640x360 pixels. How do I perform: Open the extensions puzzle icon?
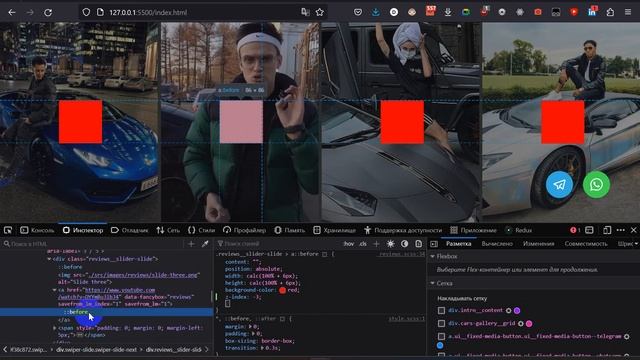click(x=610, y=12)
